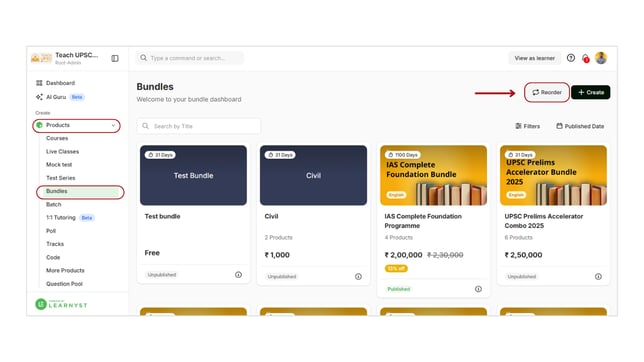The height and width of the screenshot is (362, 644).
Task: Click the top command search magnifier icon
Action: click(143, 58)
